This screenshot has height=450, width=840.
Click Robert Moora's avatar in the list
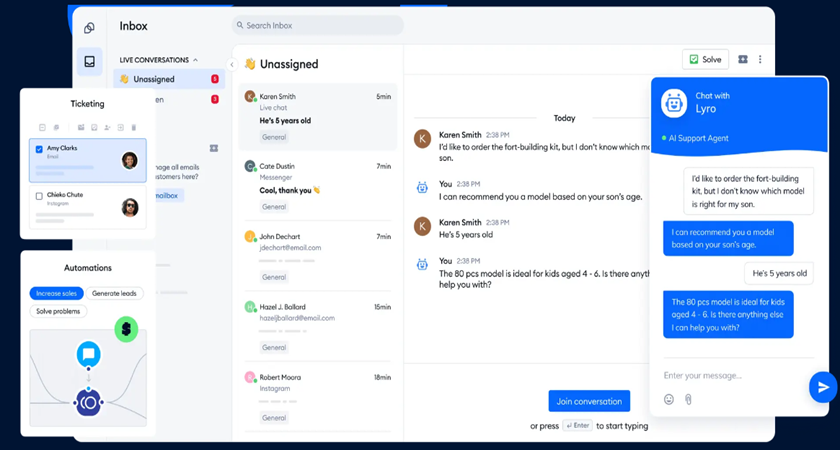(250, 377)
